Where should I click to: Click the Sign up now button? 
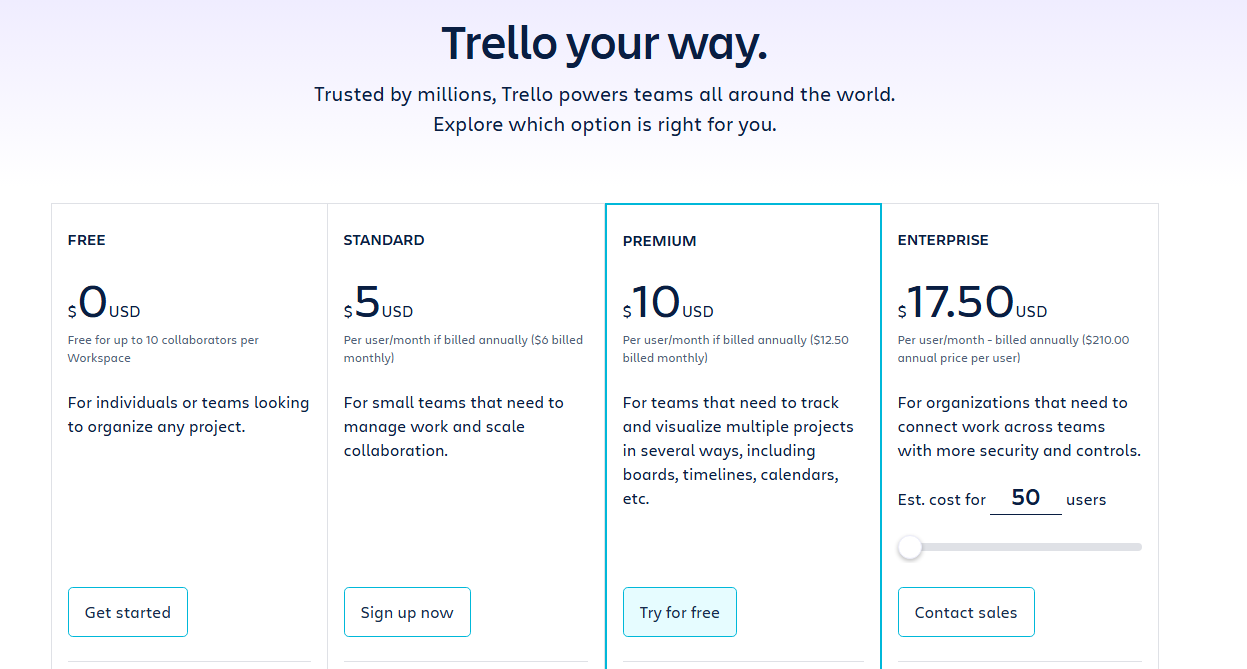[x=407, y=611]
